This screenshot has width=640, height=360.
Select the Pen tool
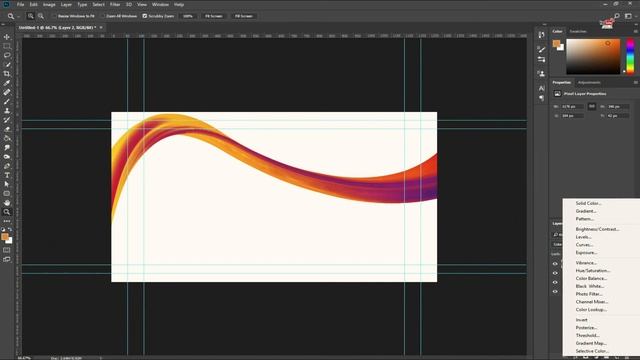7,166
